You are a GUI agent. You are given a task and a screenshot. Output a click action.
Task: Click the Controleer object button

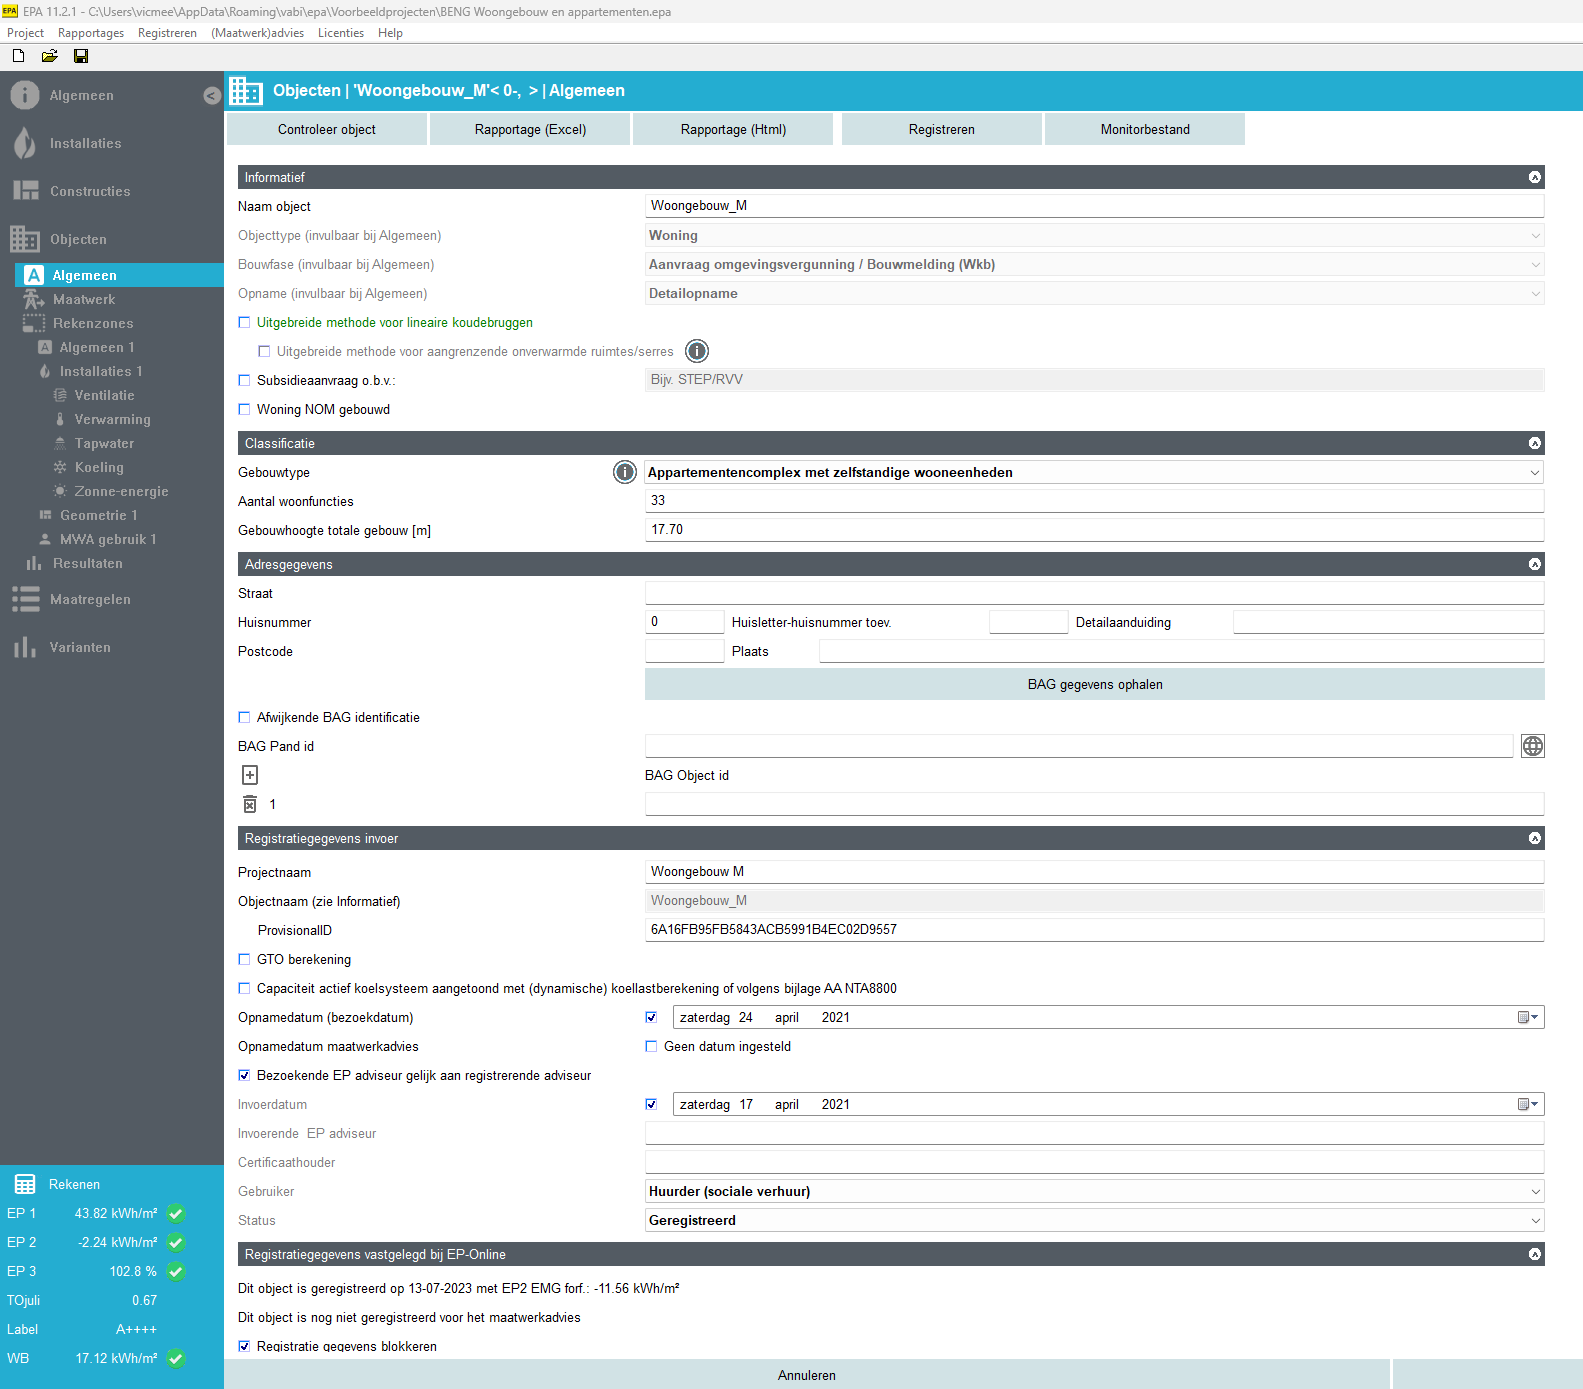tap(327, 129)
